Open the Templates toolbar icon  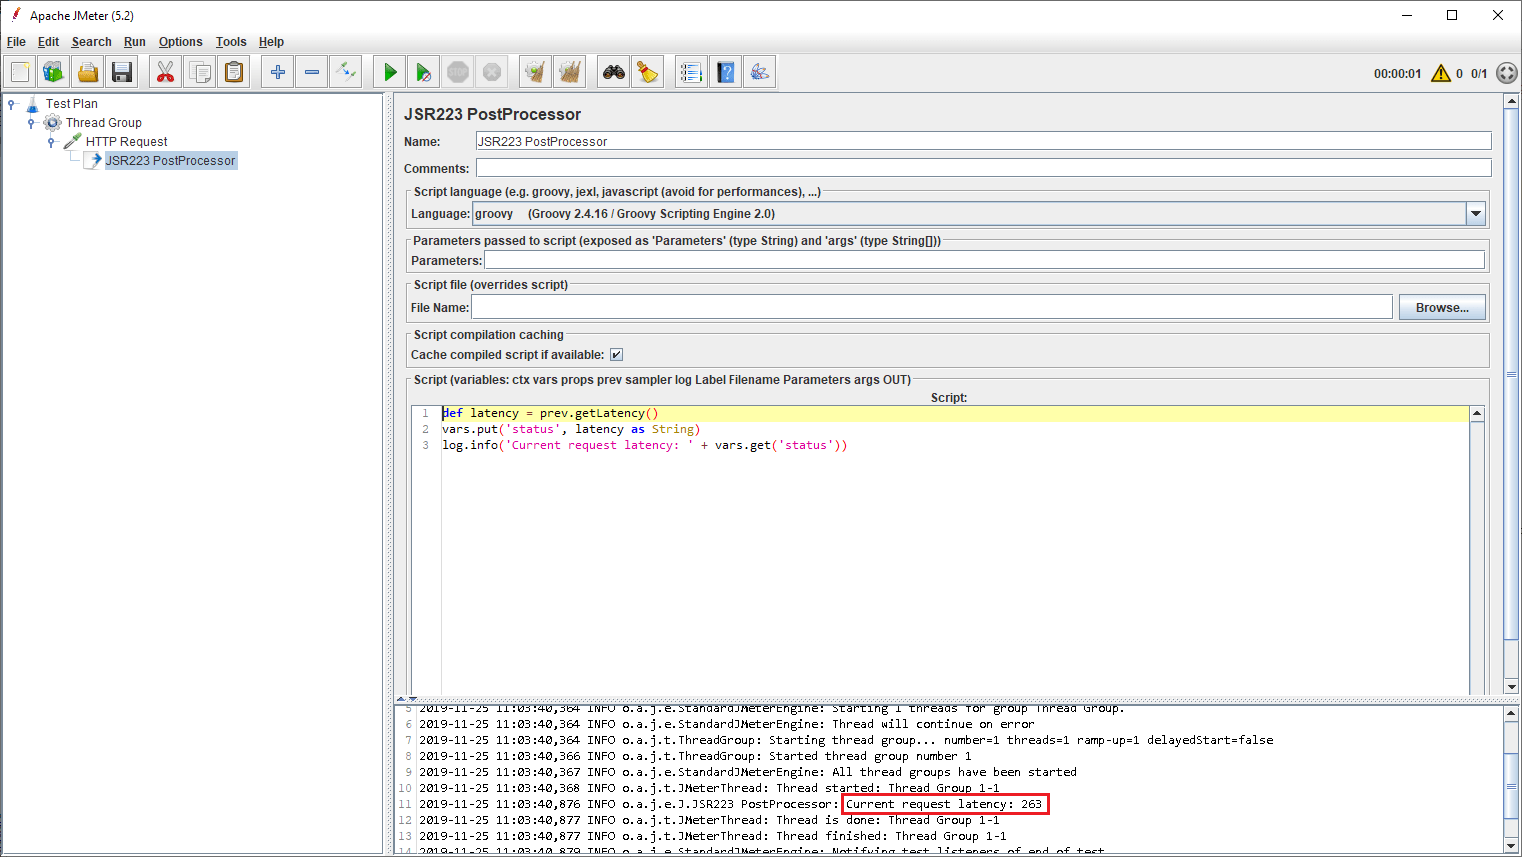tap(54, 72)
